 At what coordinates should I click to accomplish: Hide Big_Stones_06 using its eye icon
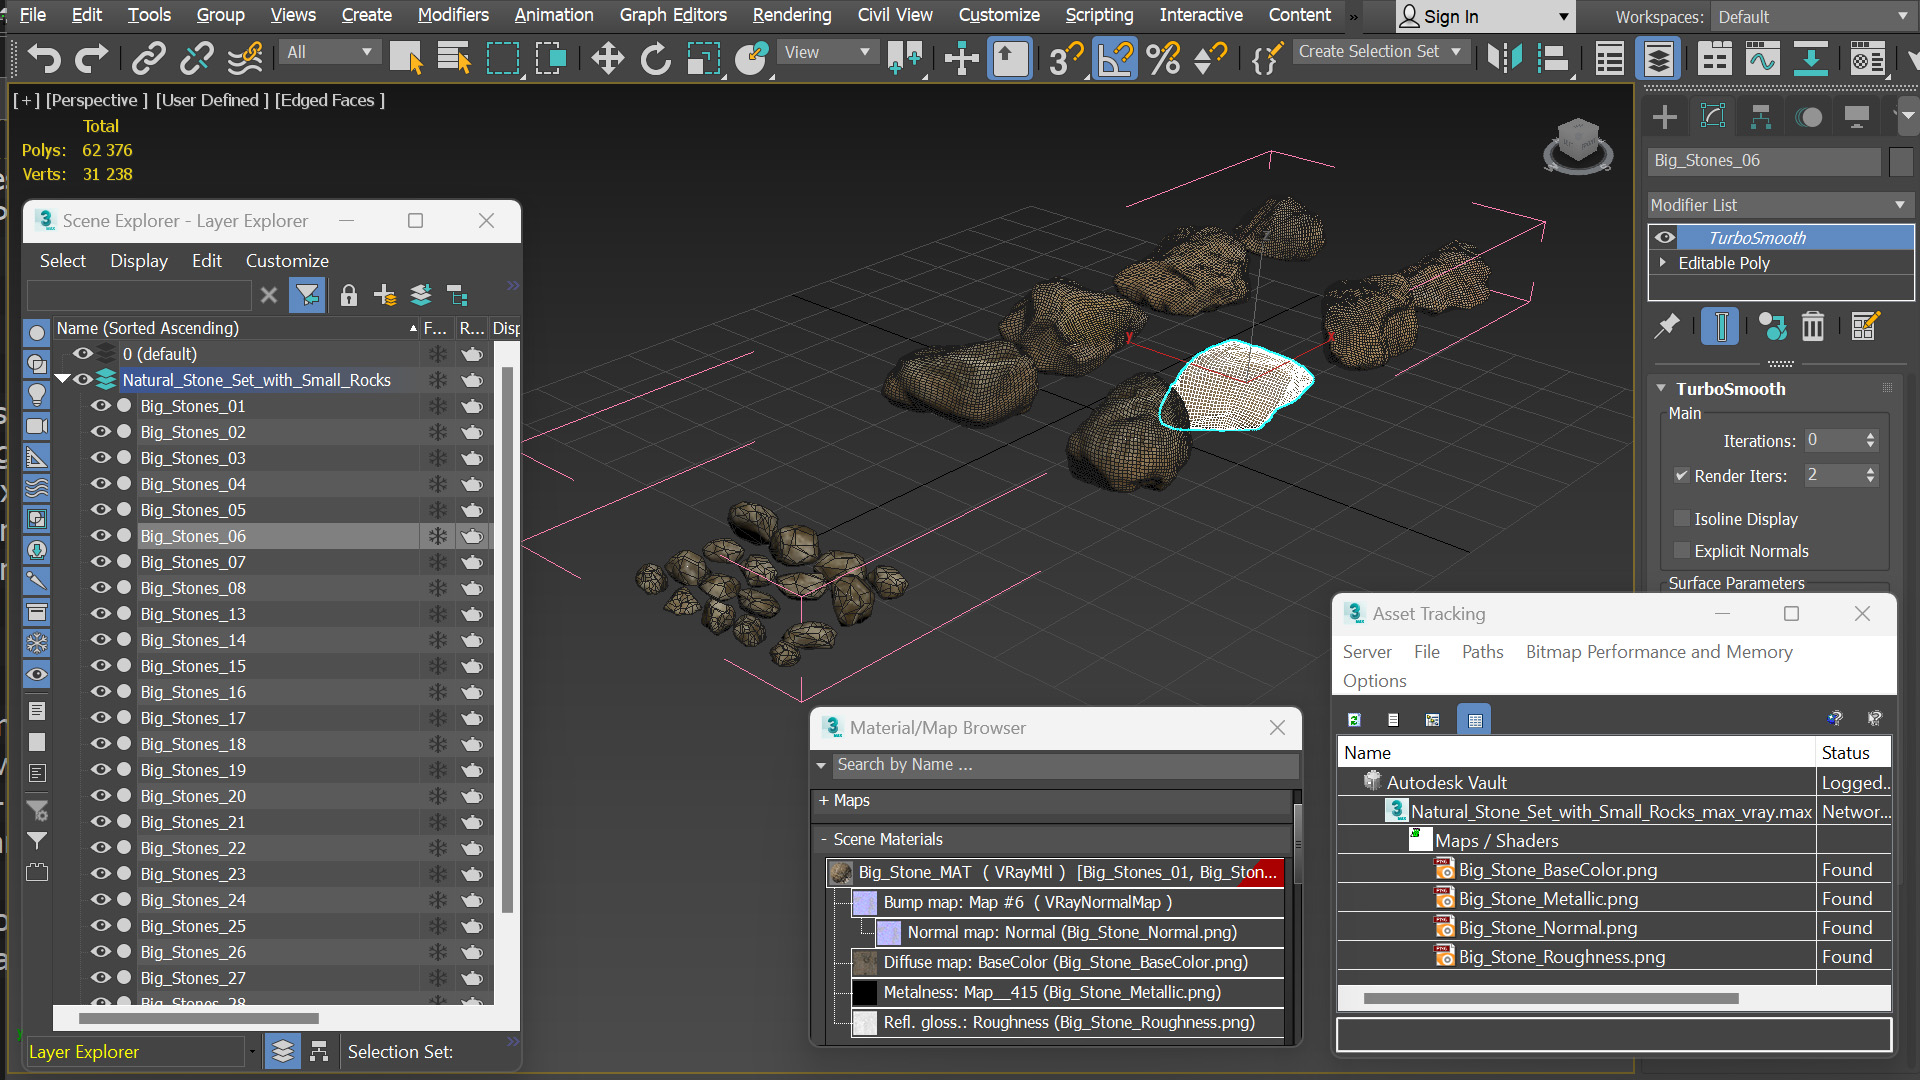[x=101, y=536]
